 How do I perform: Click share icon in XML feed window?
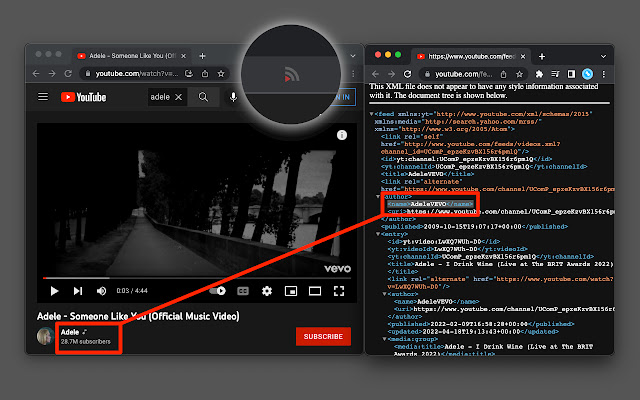(x=504, y=74)
